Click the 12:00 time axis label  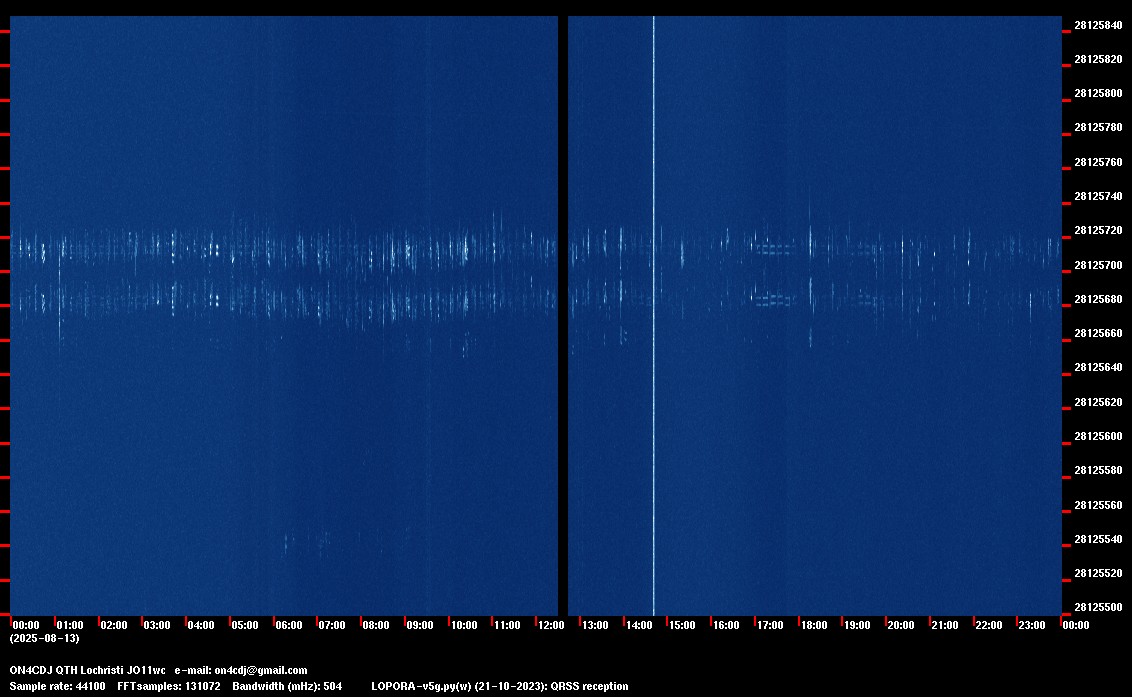point(551,625)
